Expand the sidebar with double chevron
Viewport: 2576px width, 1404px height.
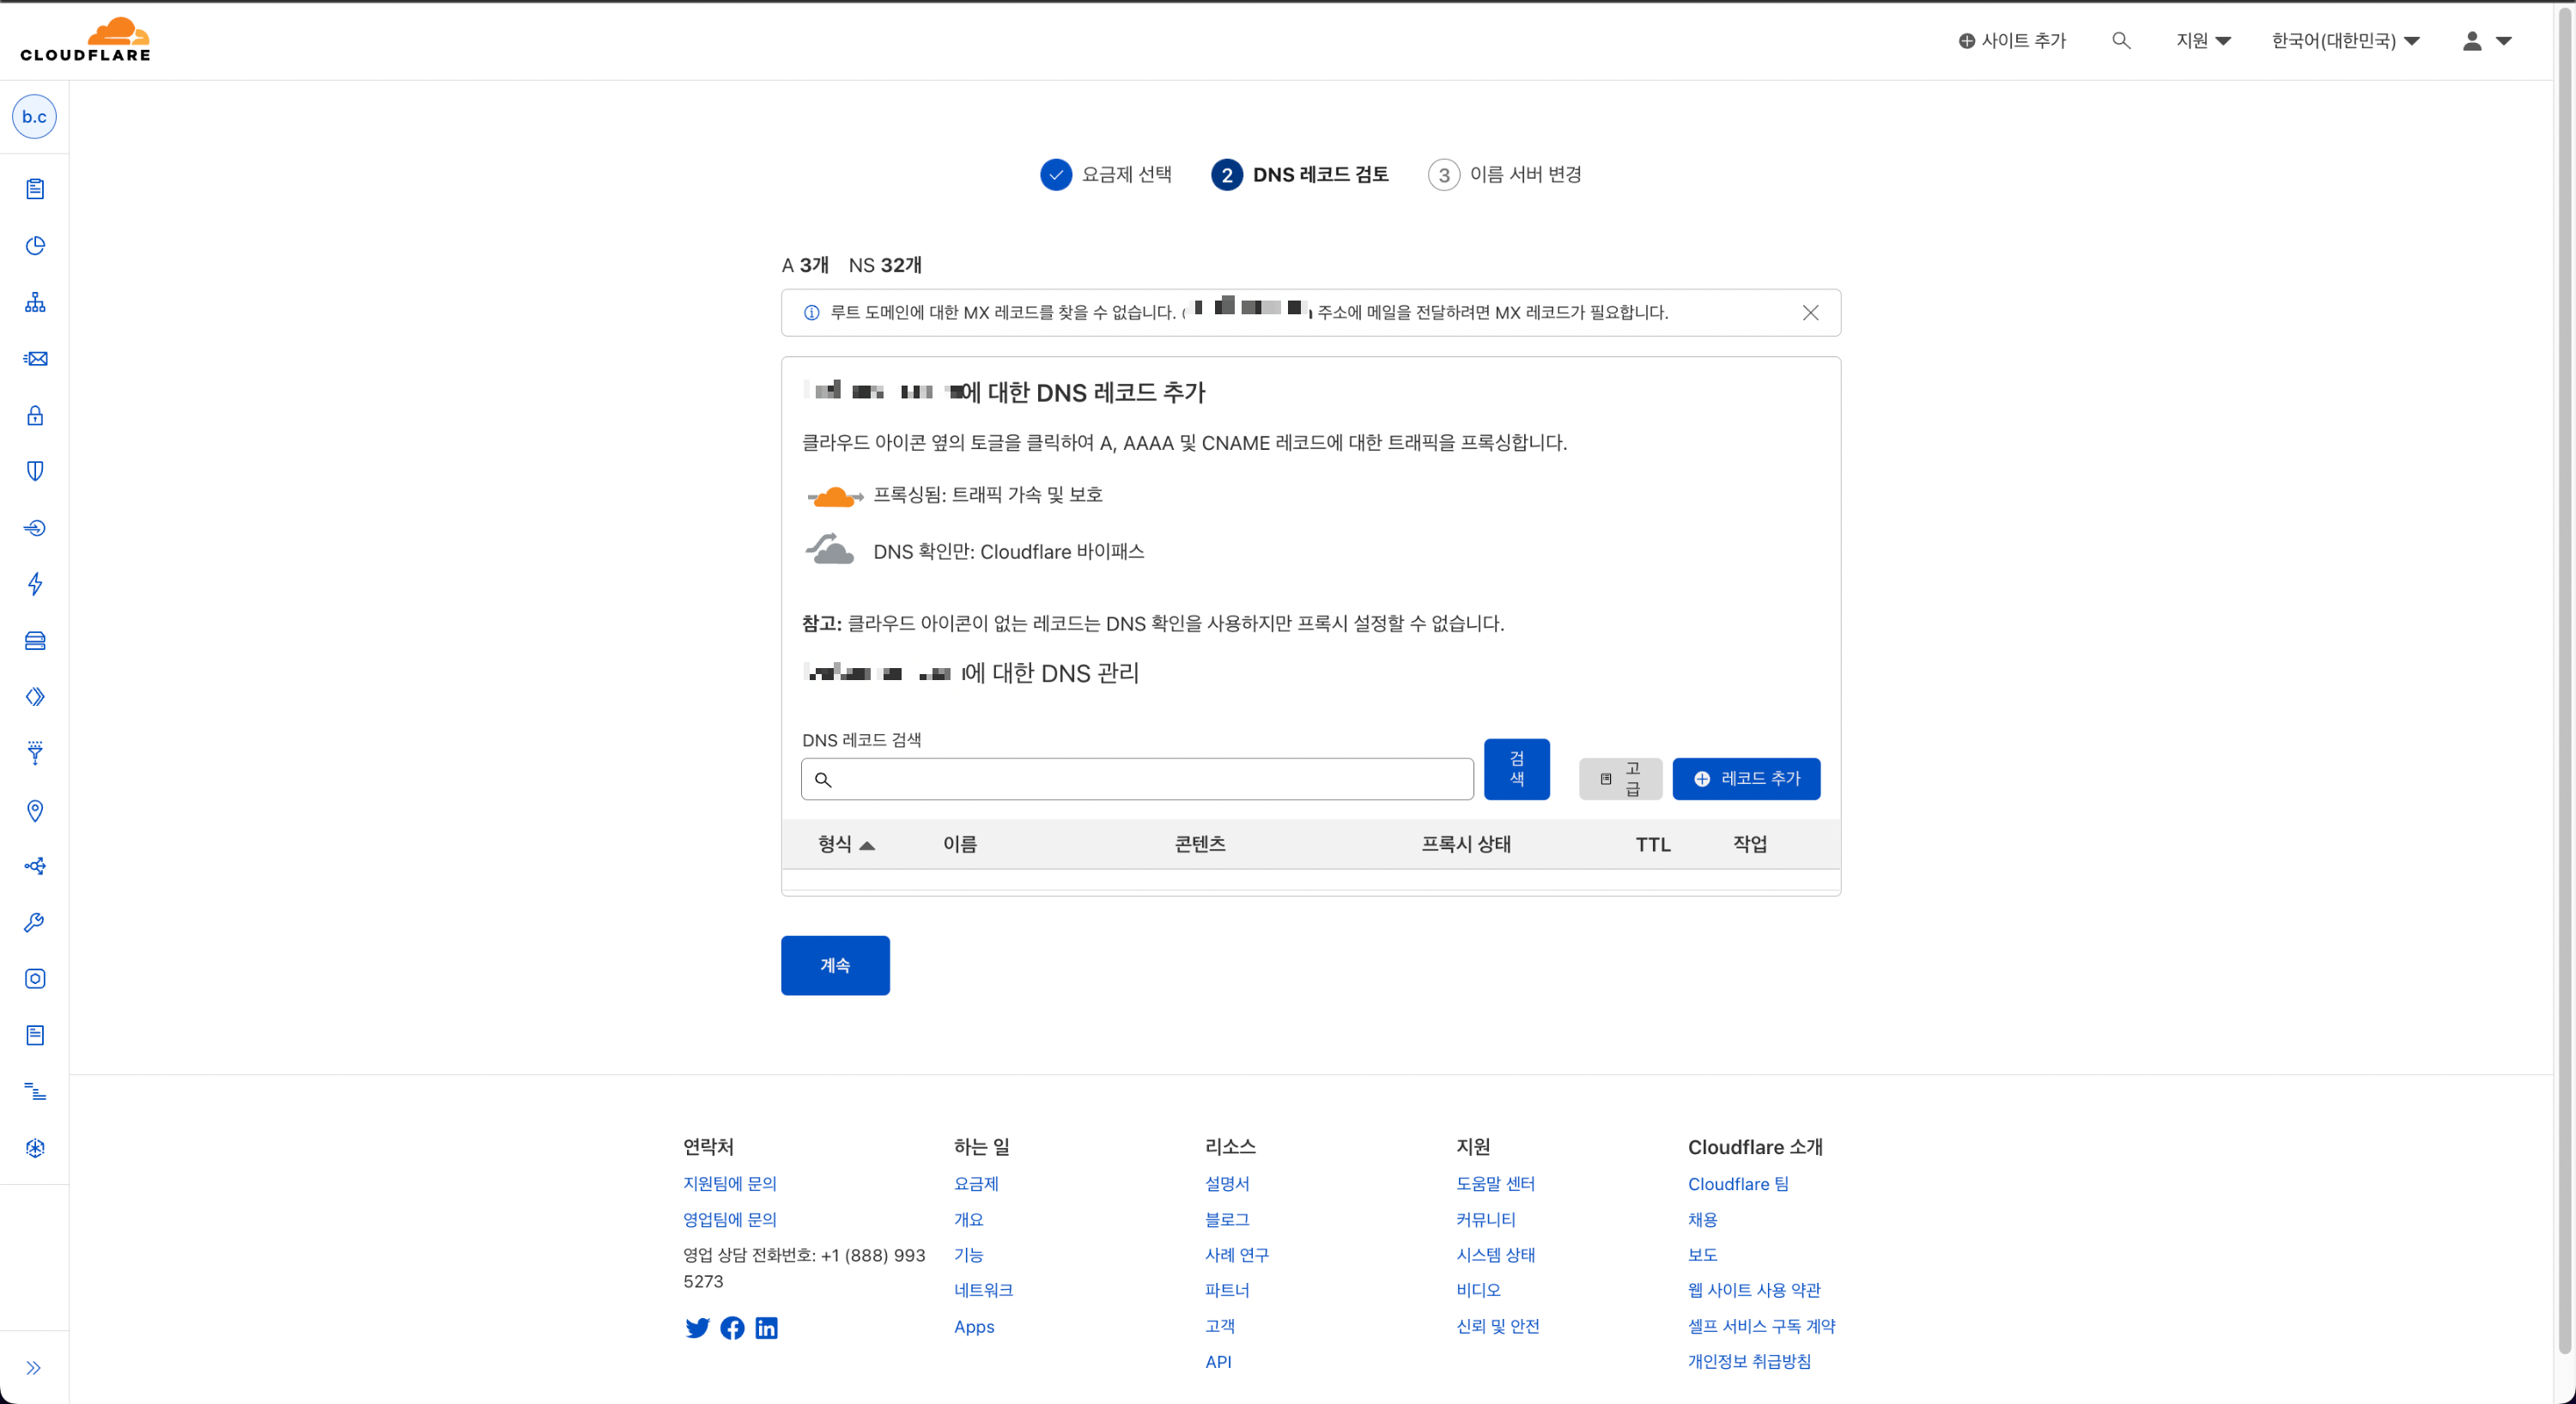coord(34,1368)
